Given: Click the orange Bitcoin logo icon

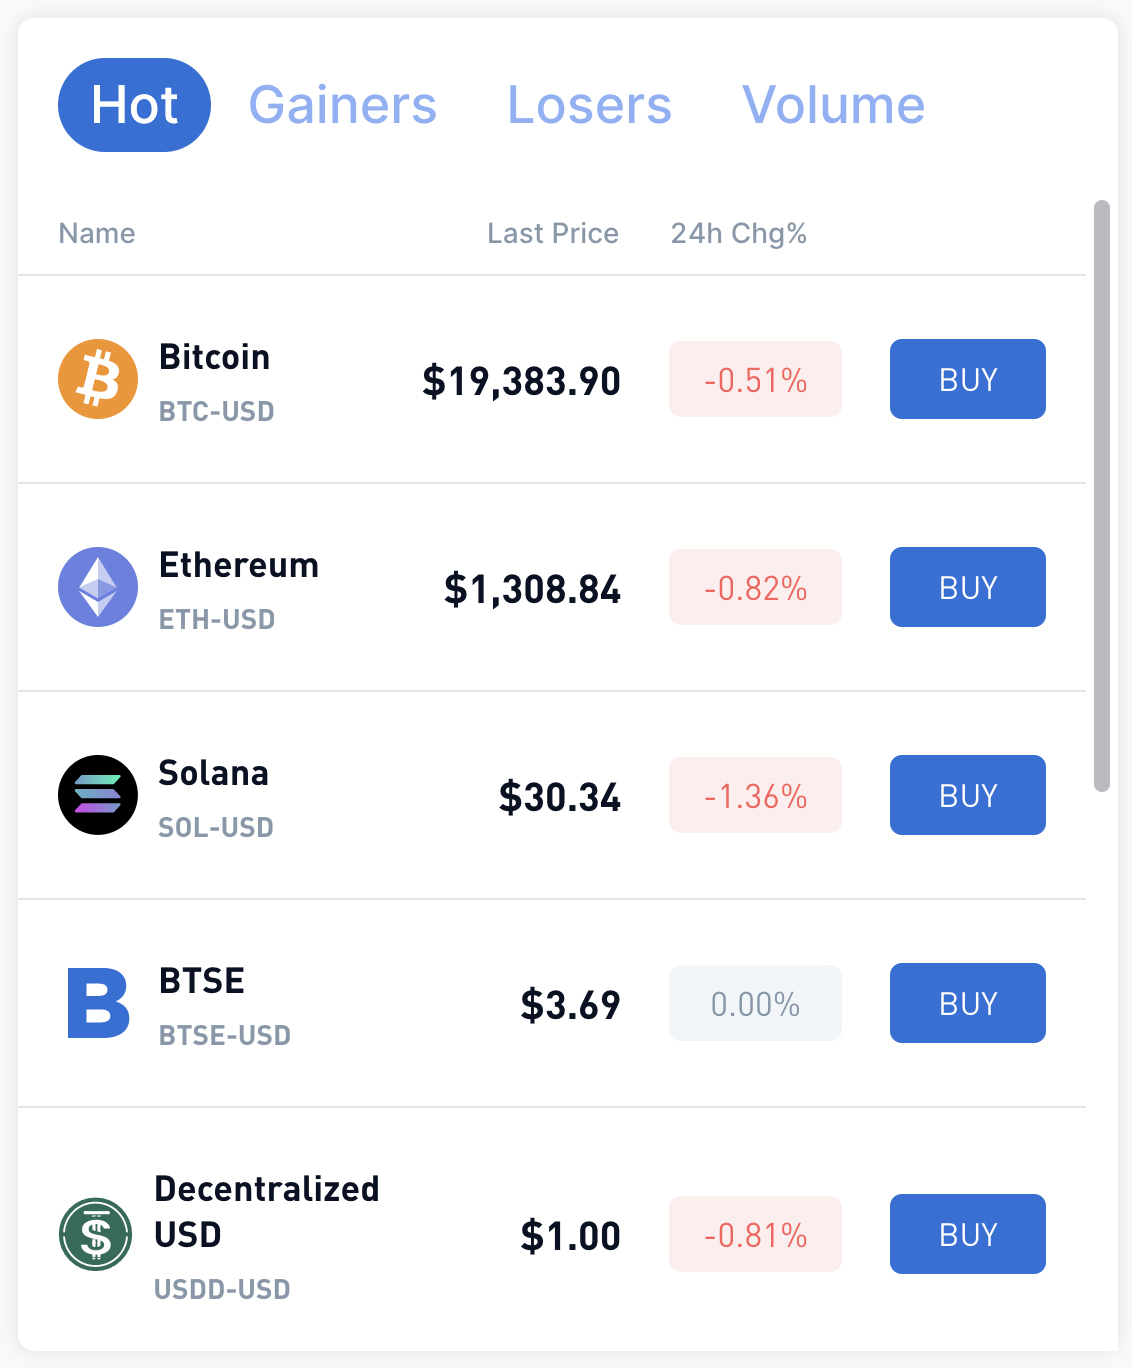Looking at the screenshot, I should click(98, 379).
